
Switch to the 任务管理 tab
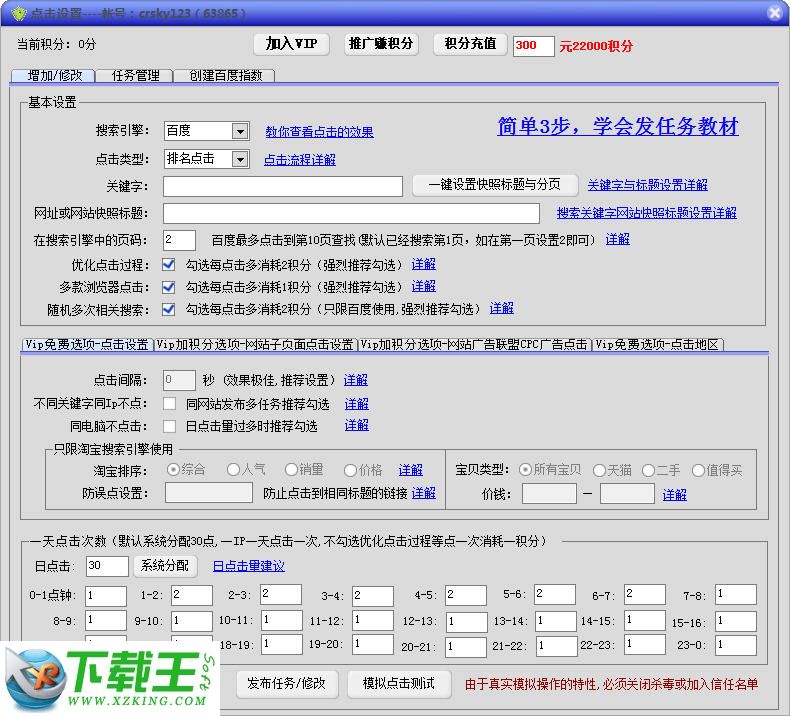pyautogui.click(x=135, y=76)
